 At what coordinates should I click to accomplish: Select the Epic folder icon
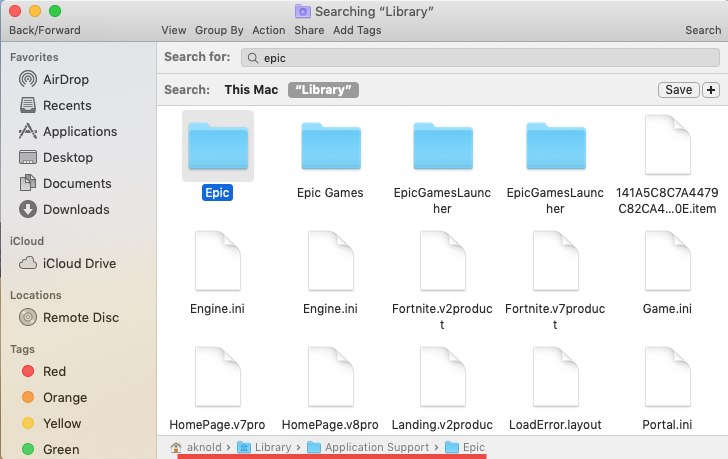(x=218, y=146)
